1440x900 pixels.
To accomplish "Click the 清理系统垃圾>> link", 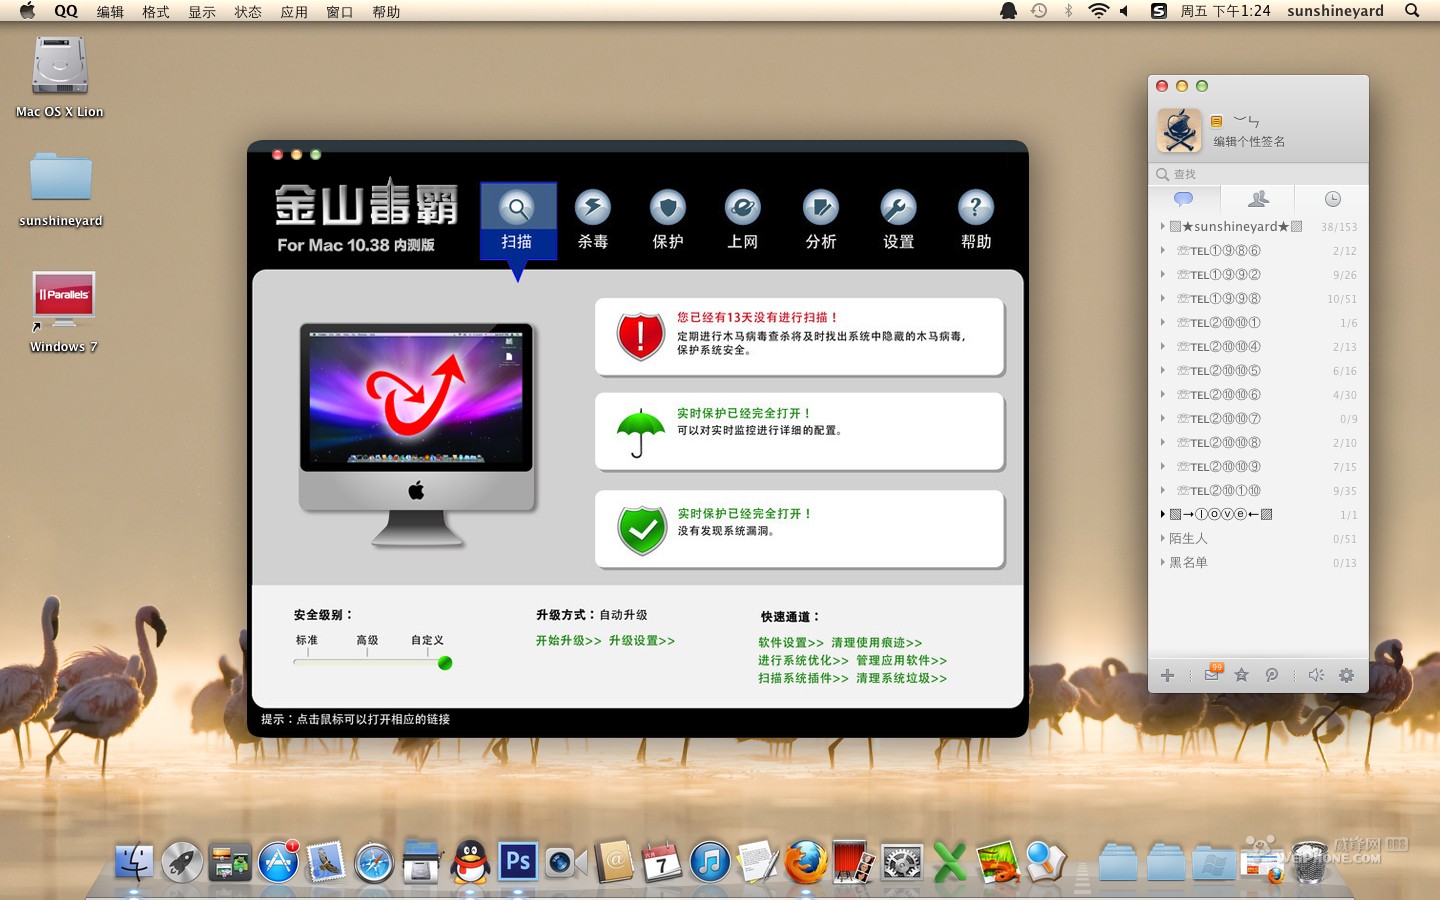I will tap(901, 679).
